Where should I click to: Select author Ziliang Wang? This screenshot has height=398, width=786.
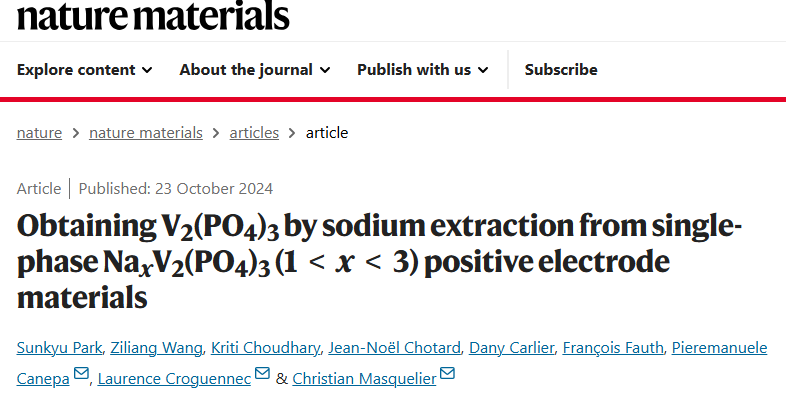point(156,347)
